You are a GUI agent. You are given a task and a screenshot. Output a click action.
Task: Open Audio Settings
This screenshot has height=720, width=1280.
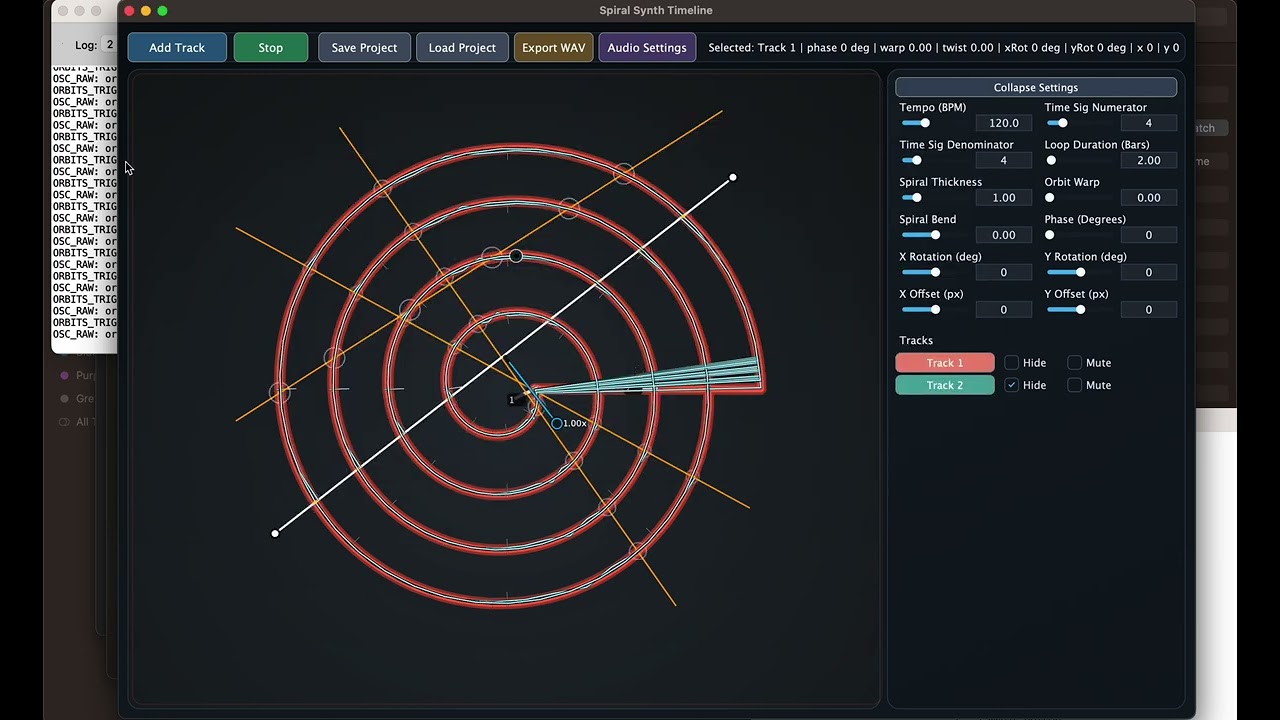click(647, 48)
